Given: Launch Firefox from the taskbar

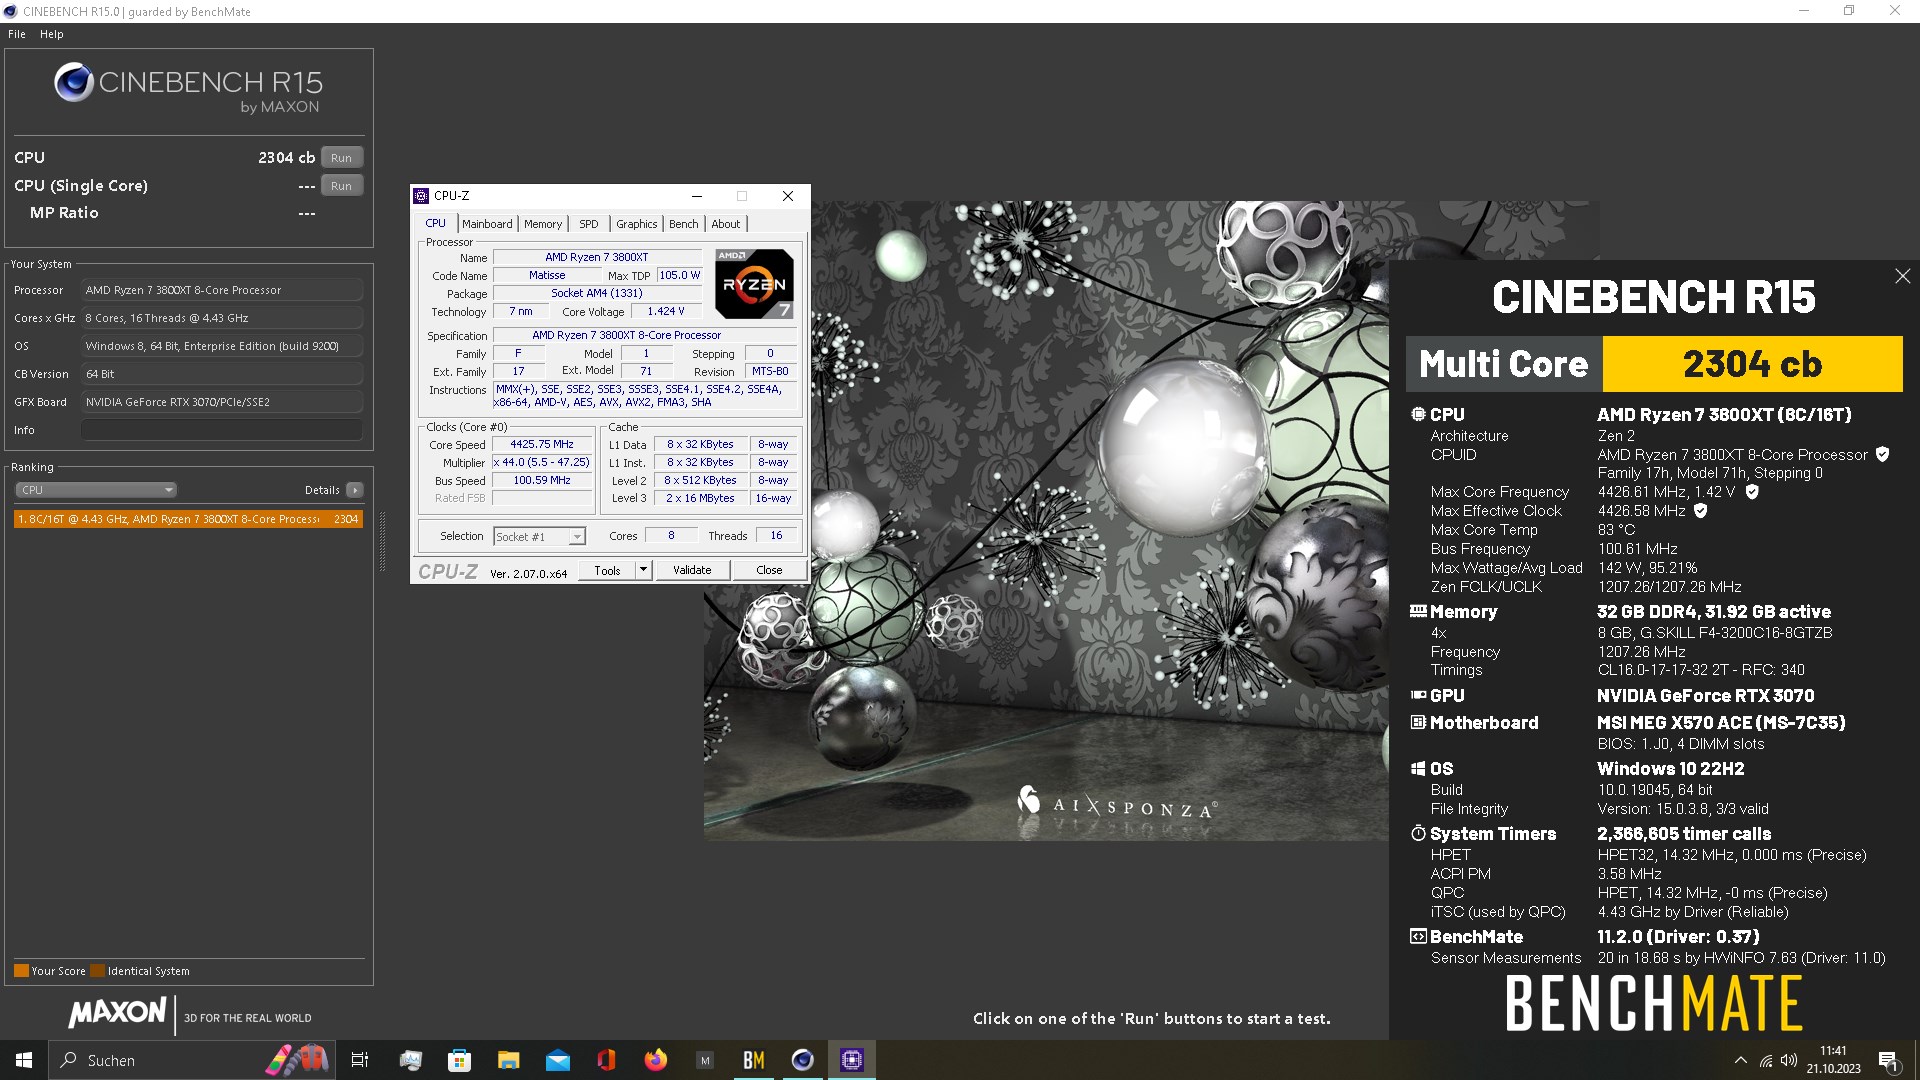Looking at the screenshot, I should click(x=655, y=1060).
